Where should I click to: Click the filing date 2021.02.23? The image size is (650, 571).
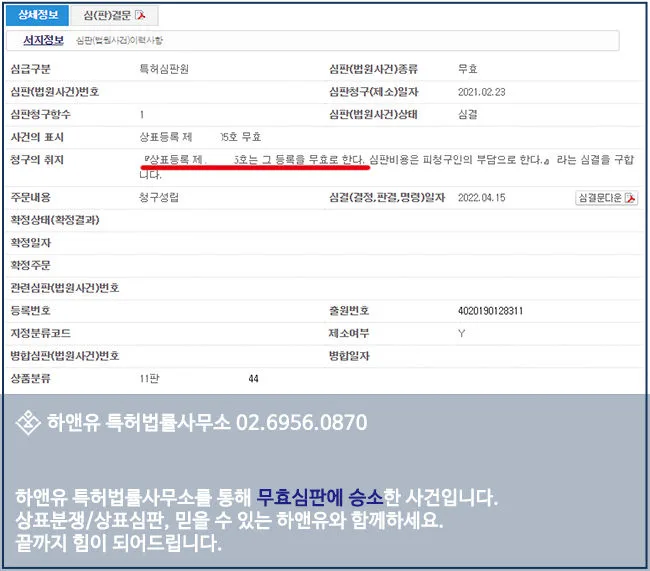482,92
